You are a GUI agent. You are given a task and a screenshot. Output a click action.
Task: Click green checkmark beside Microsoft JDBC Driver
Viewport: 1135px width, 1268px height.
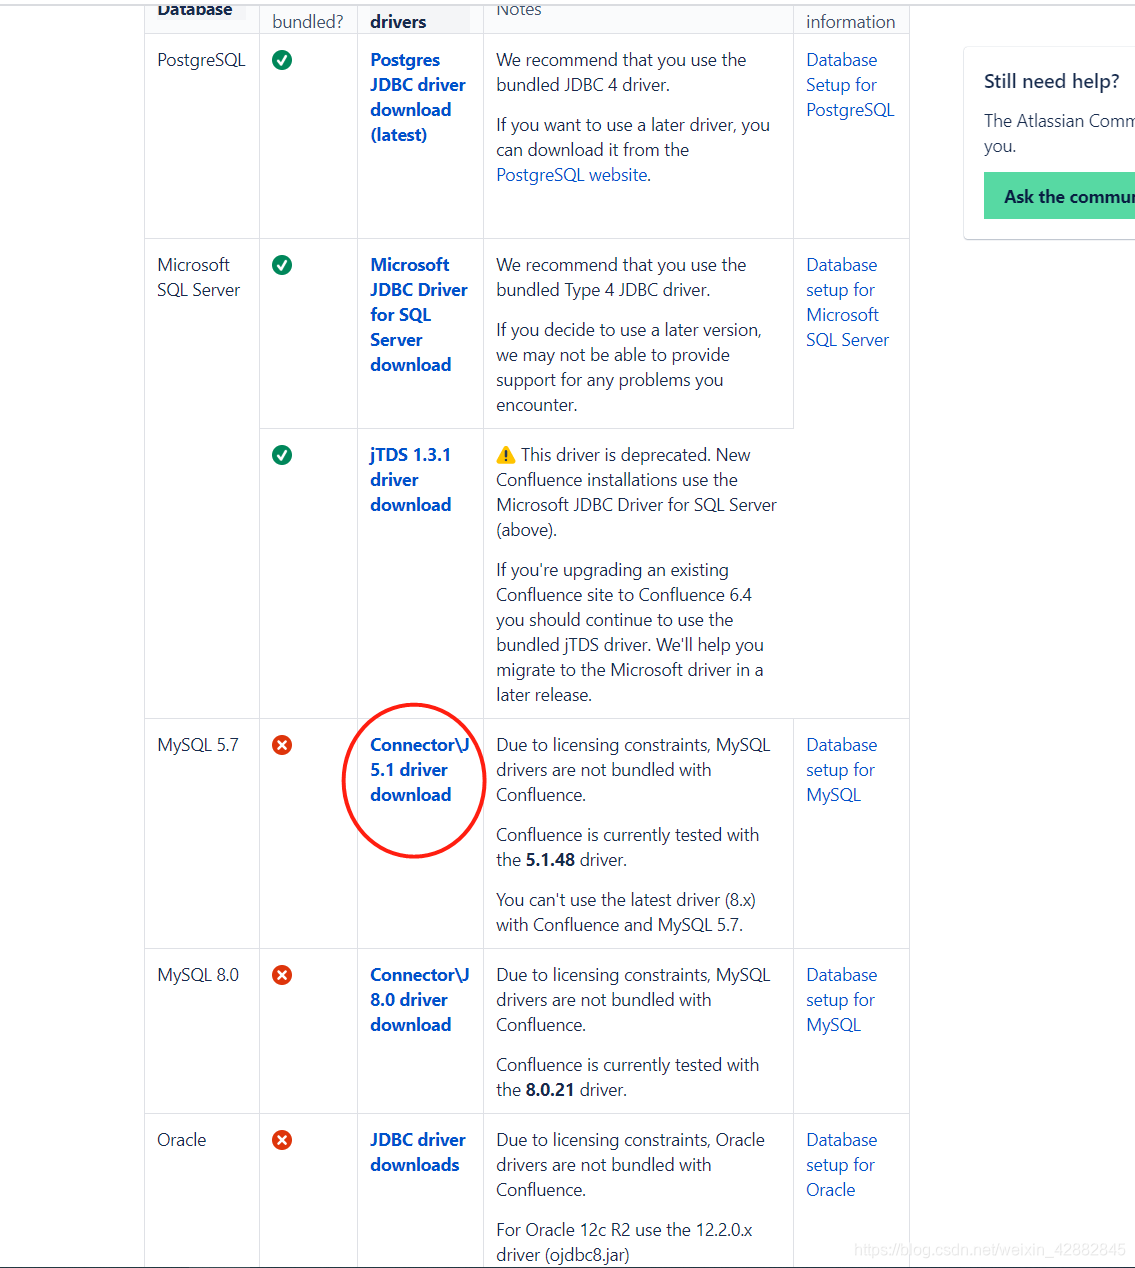(x=282, y=265)
